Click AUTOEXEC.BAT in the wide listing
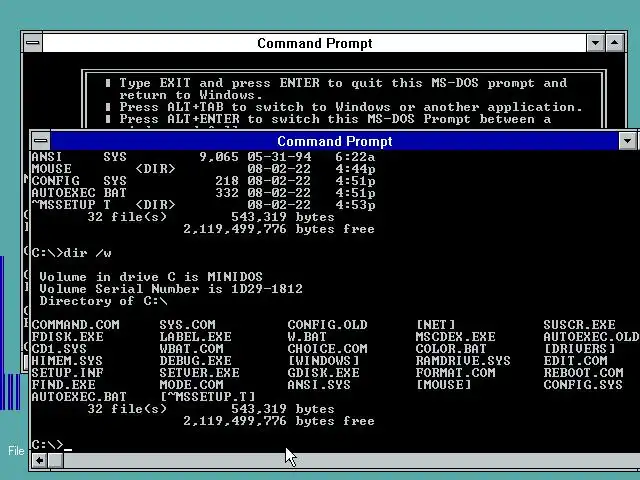The height and width of the screenshot is (480, 640). point(79,397)
